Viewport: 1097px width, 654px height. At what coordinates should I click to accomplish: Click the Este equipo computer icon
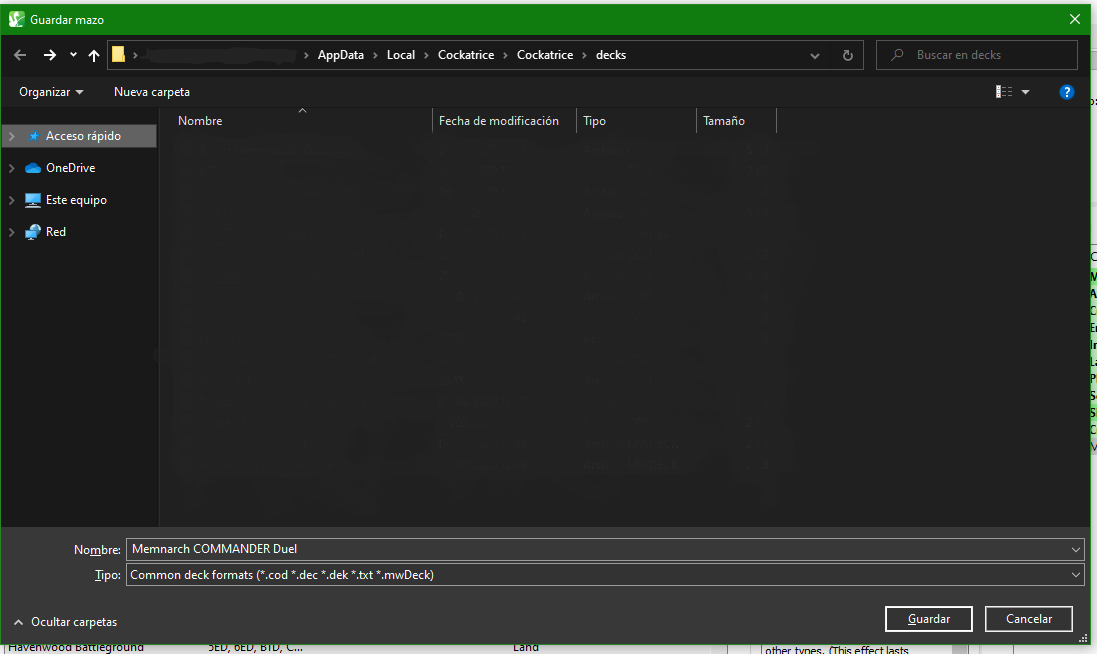tap(33, 200)
